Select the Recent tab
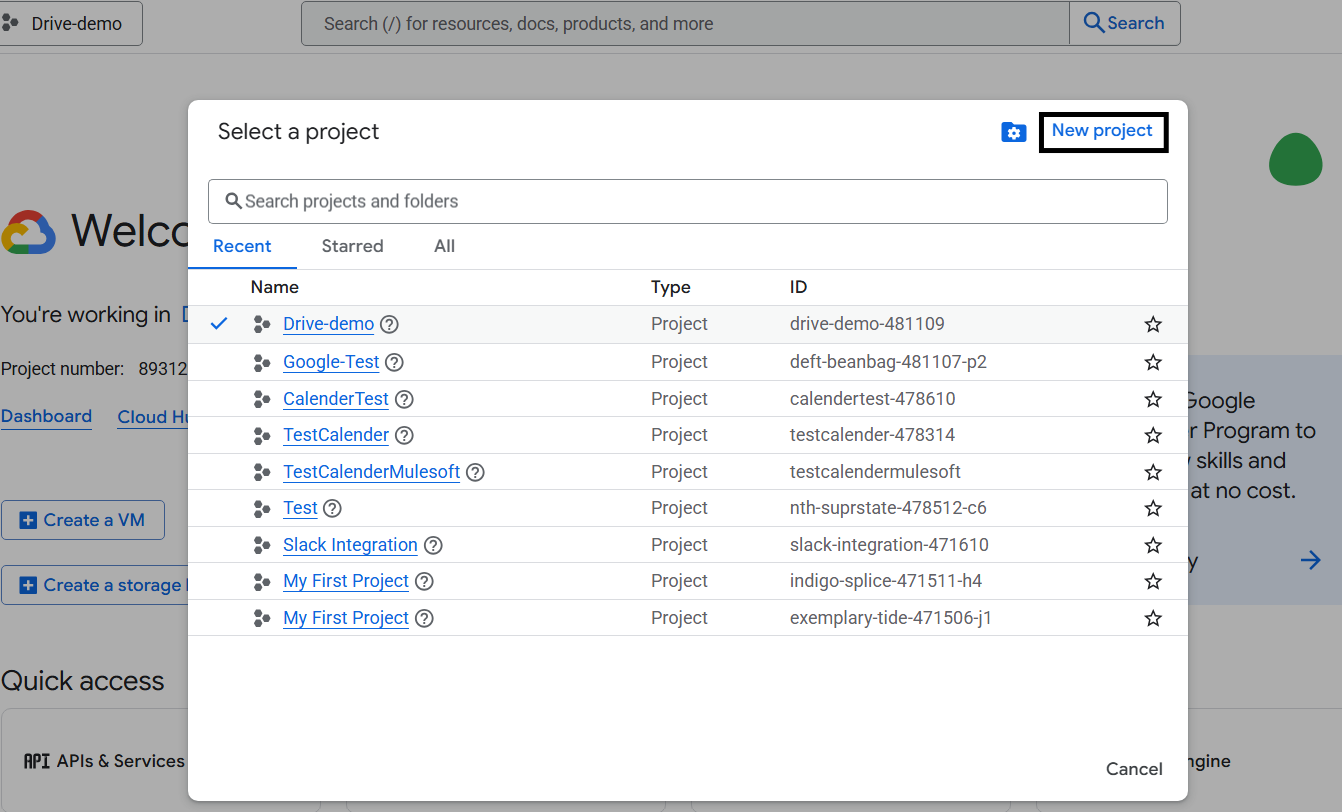This screenshot has width=1342, height=812. [x=242, y=246]
